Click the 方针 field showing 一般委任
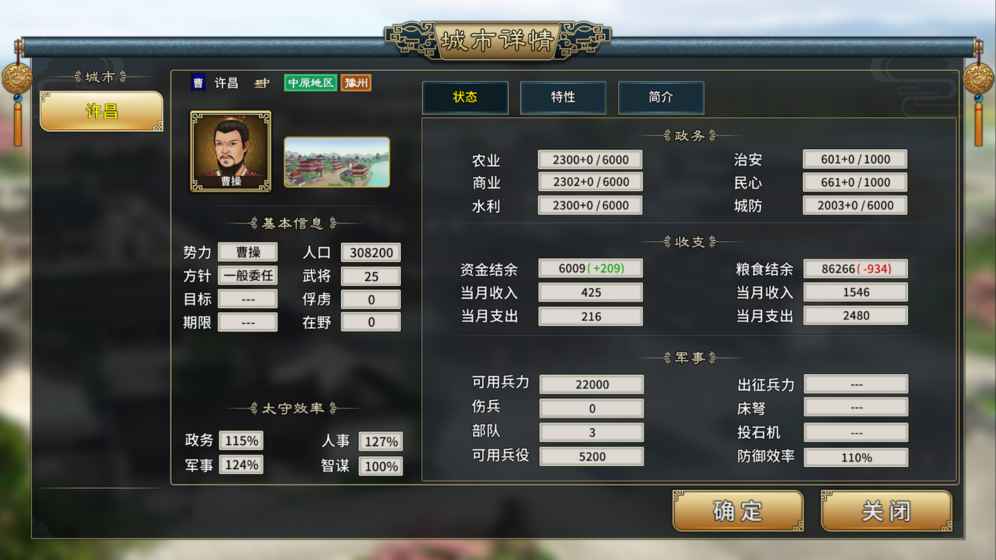Image resolution: width=996 pixels, height=560 pixels. (x=248, y=276)
